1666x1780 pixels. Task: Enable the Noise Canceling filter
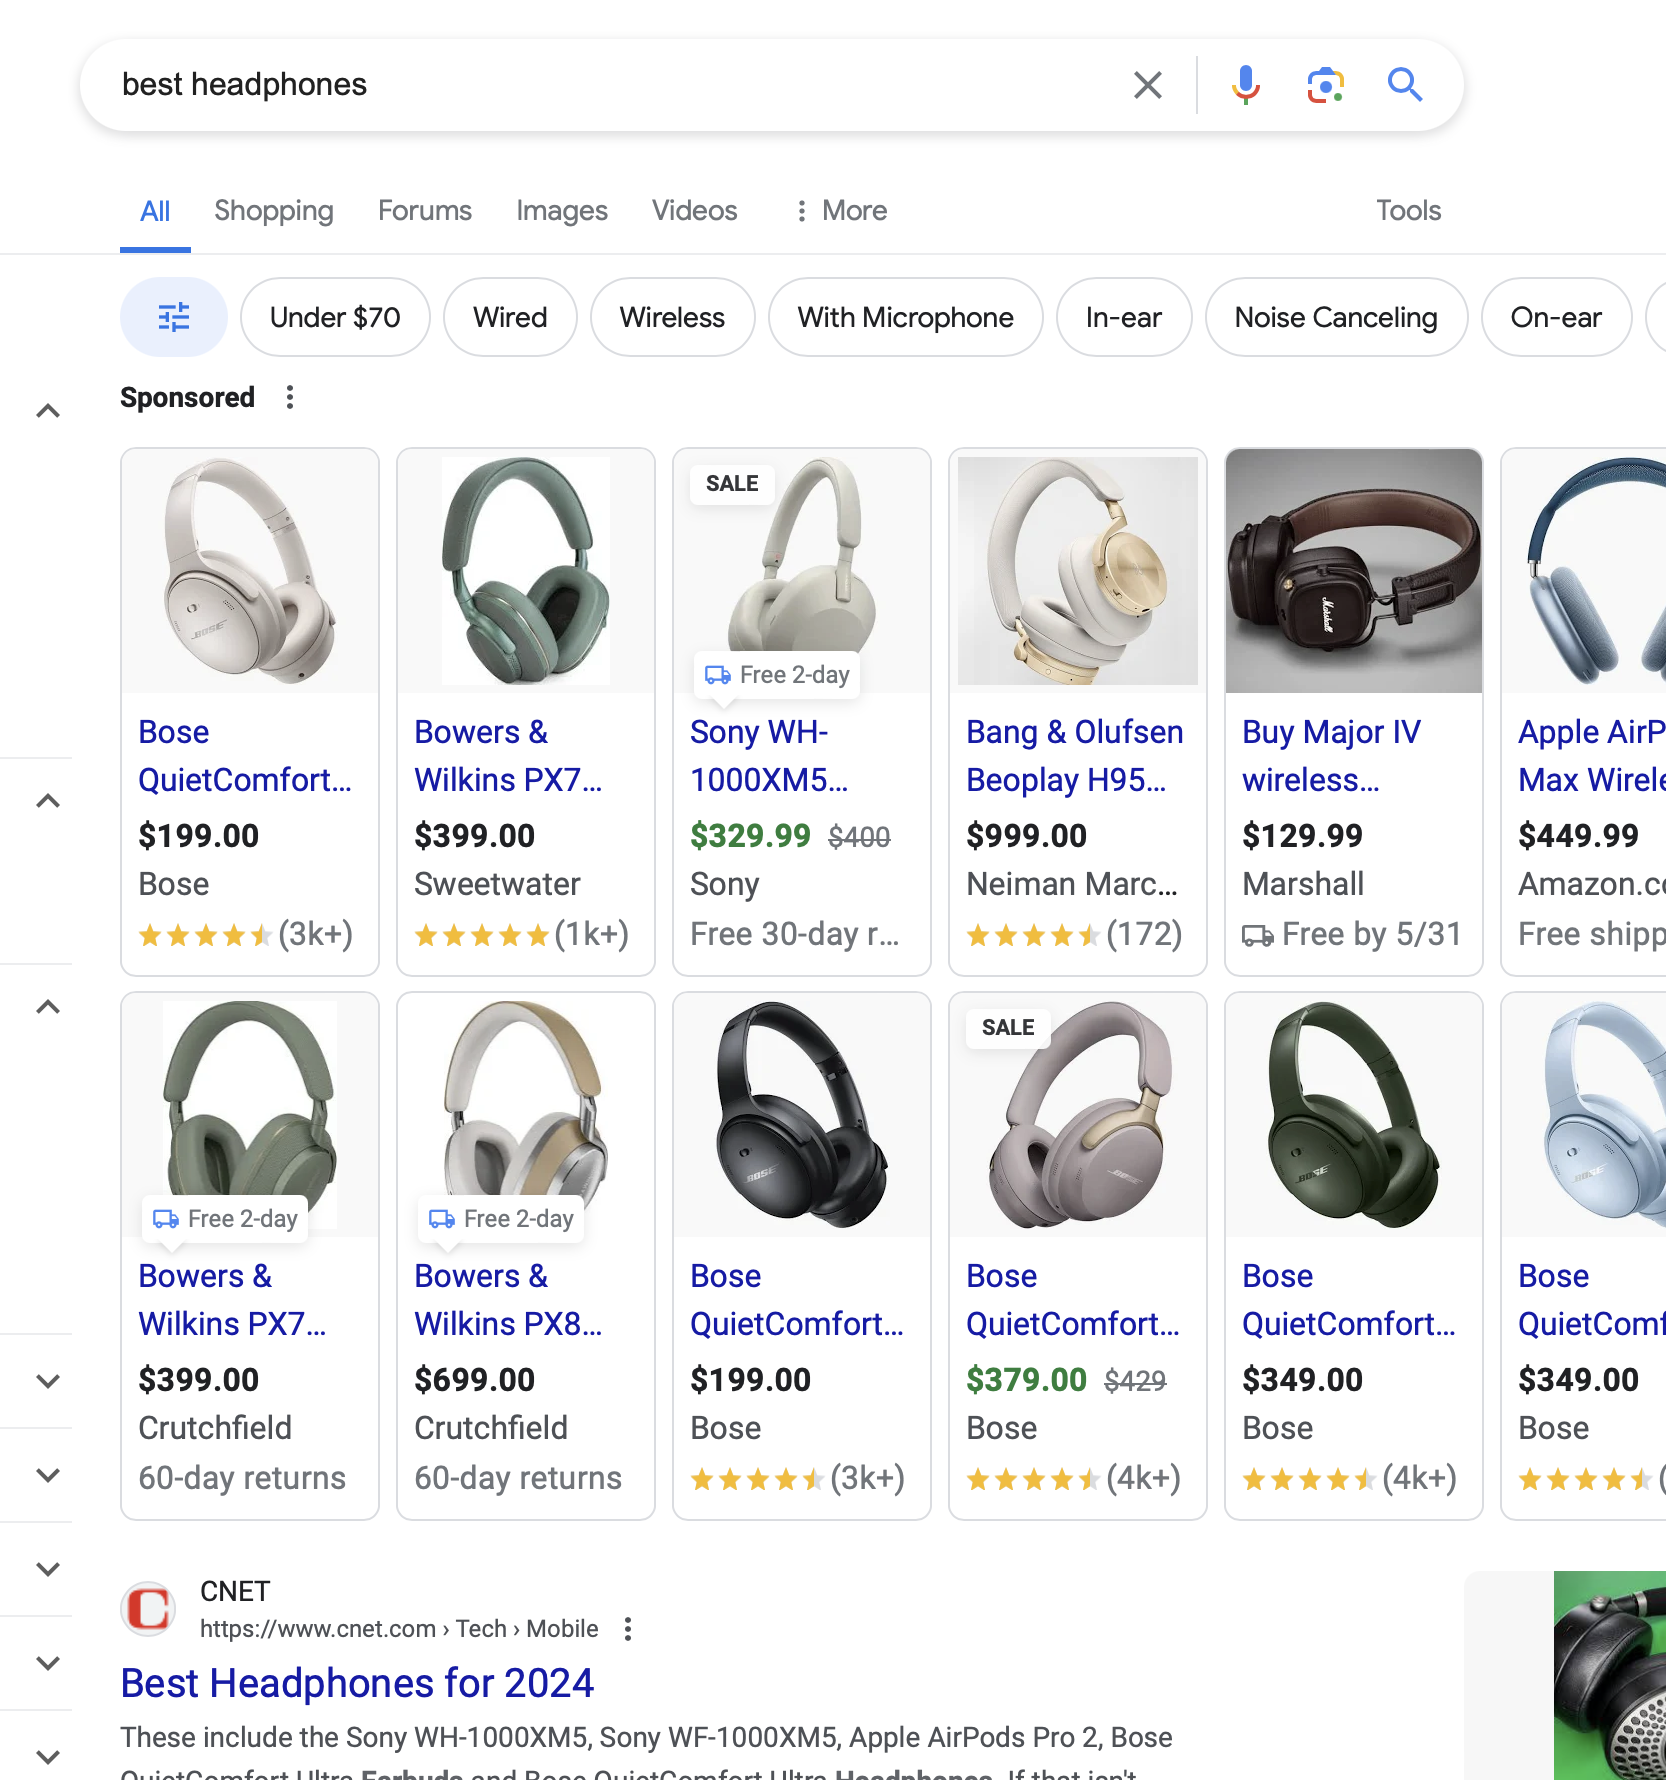tap(1336, 317)
